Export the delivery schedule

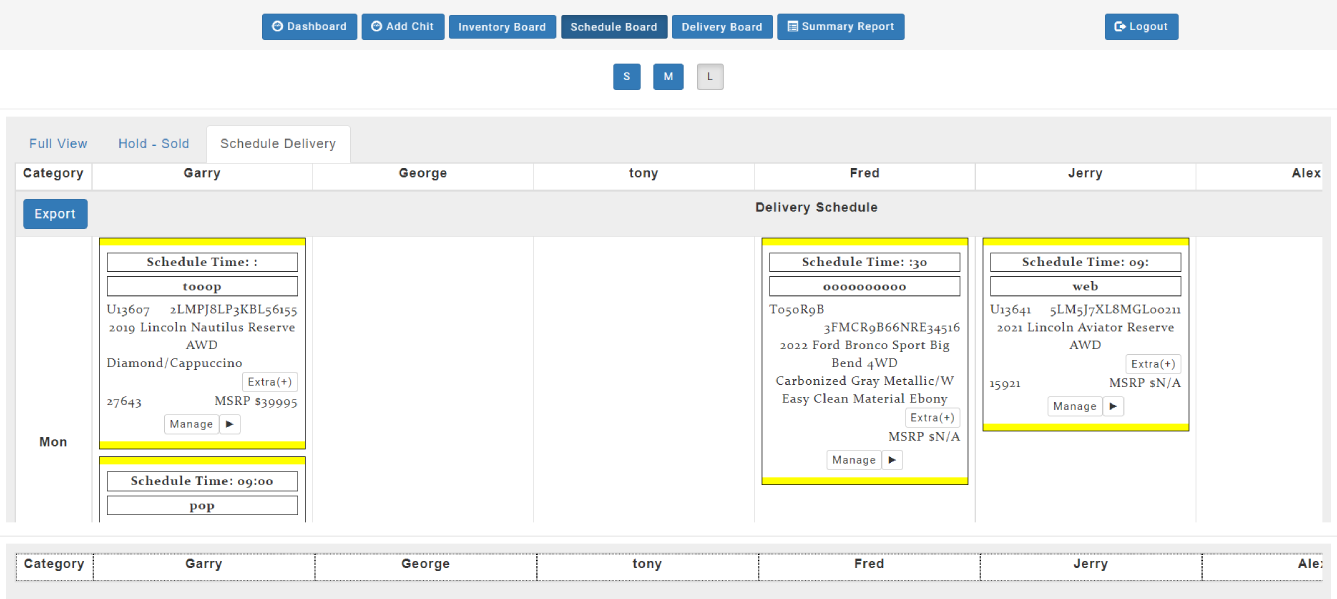(55, 214)
